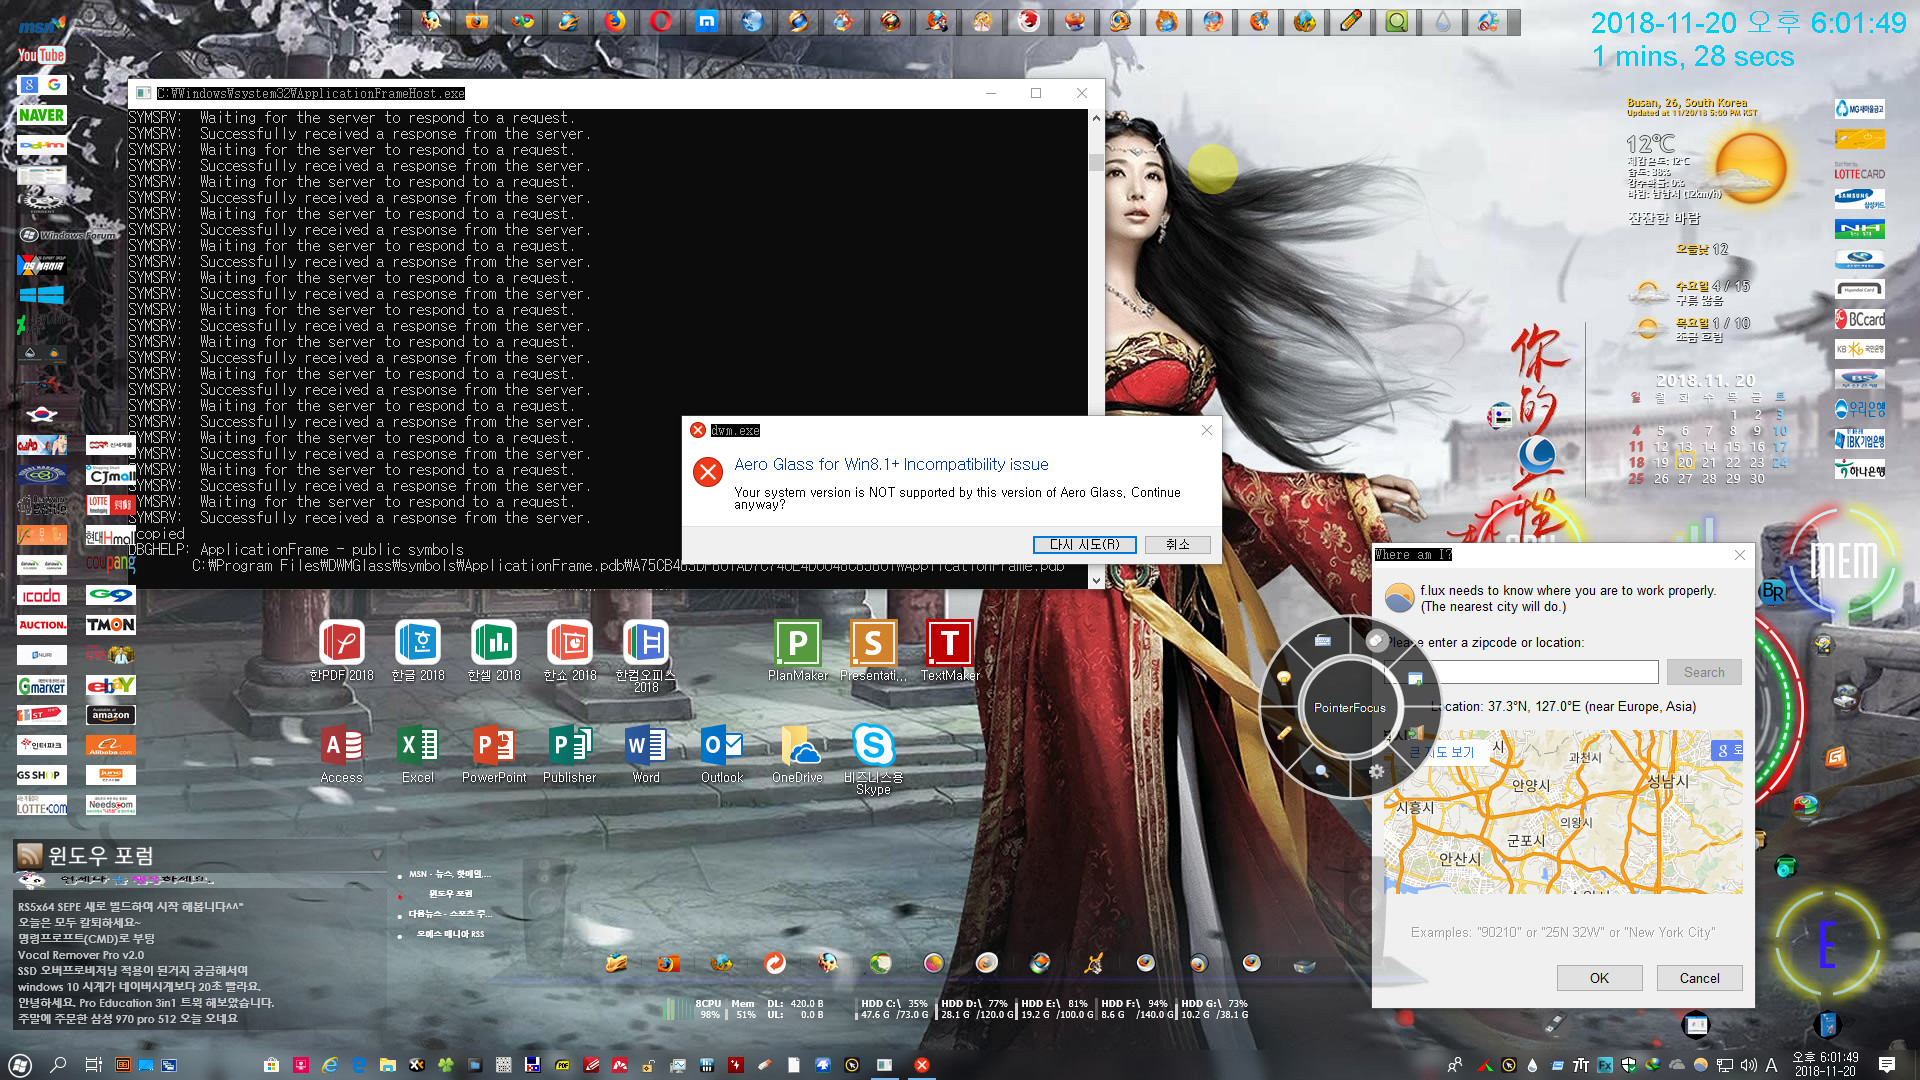Open Word desktop shortcut
The width and height of the screenshot is (1920, 1080).
coord(646,755)
